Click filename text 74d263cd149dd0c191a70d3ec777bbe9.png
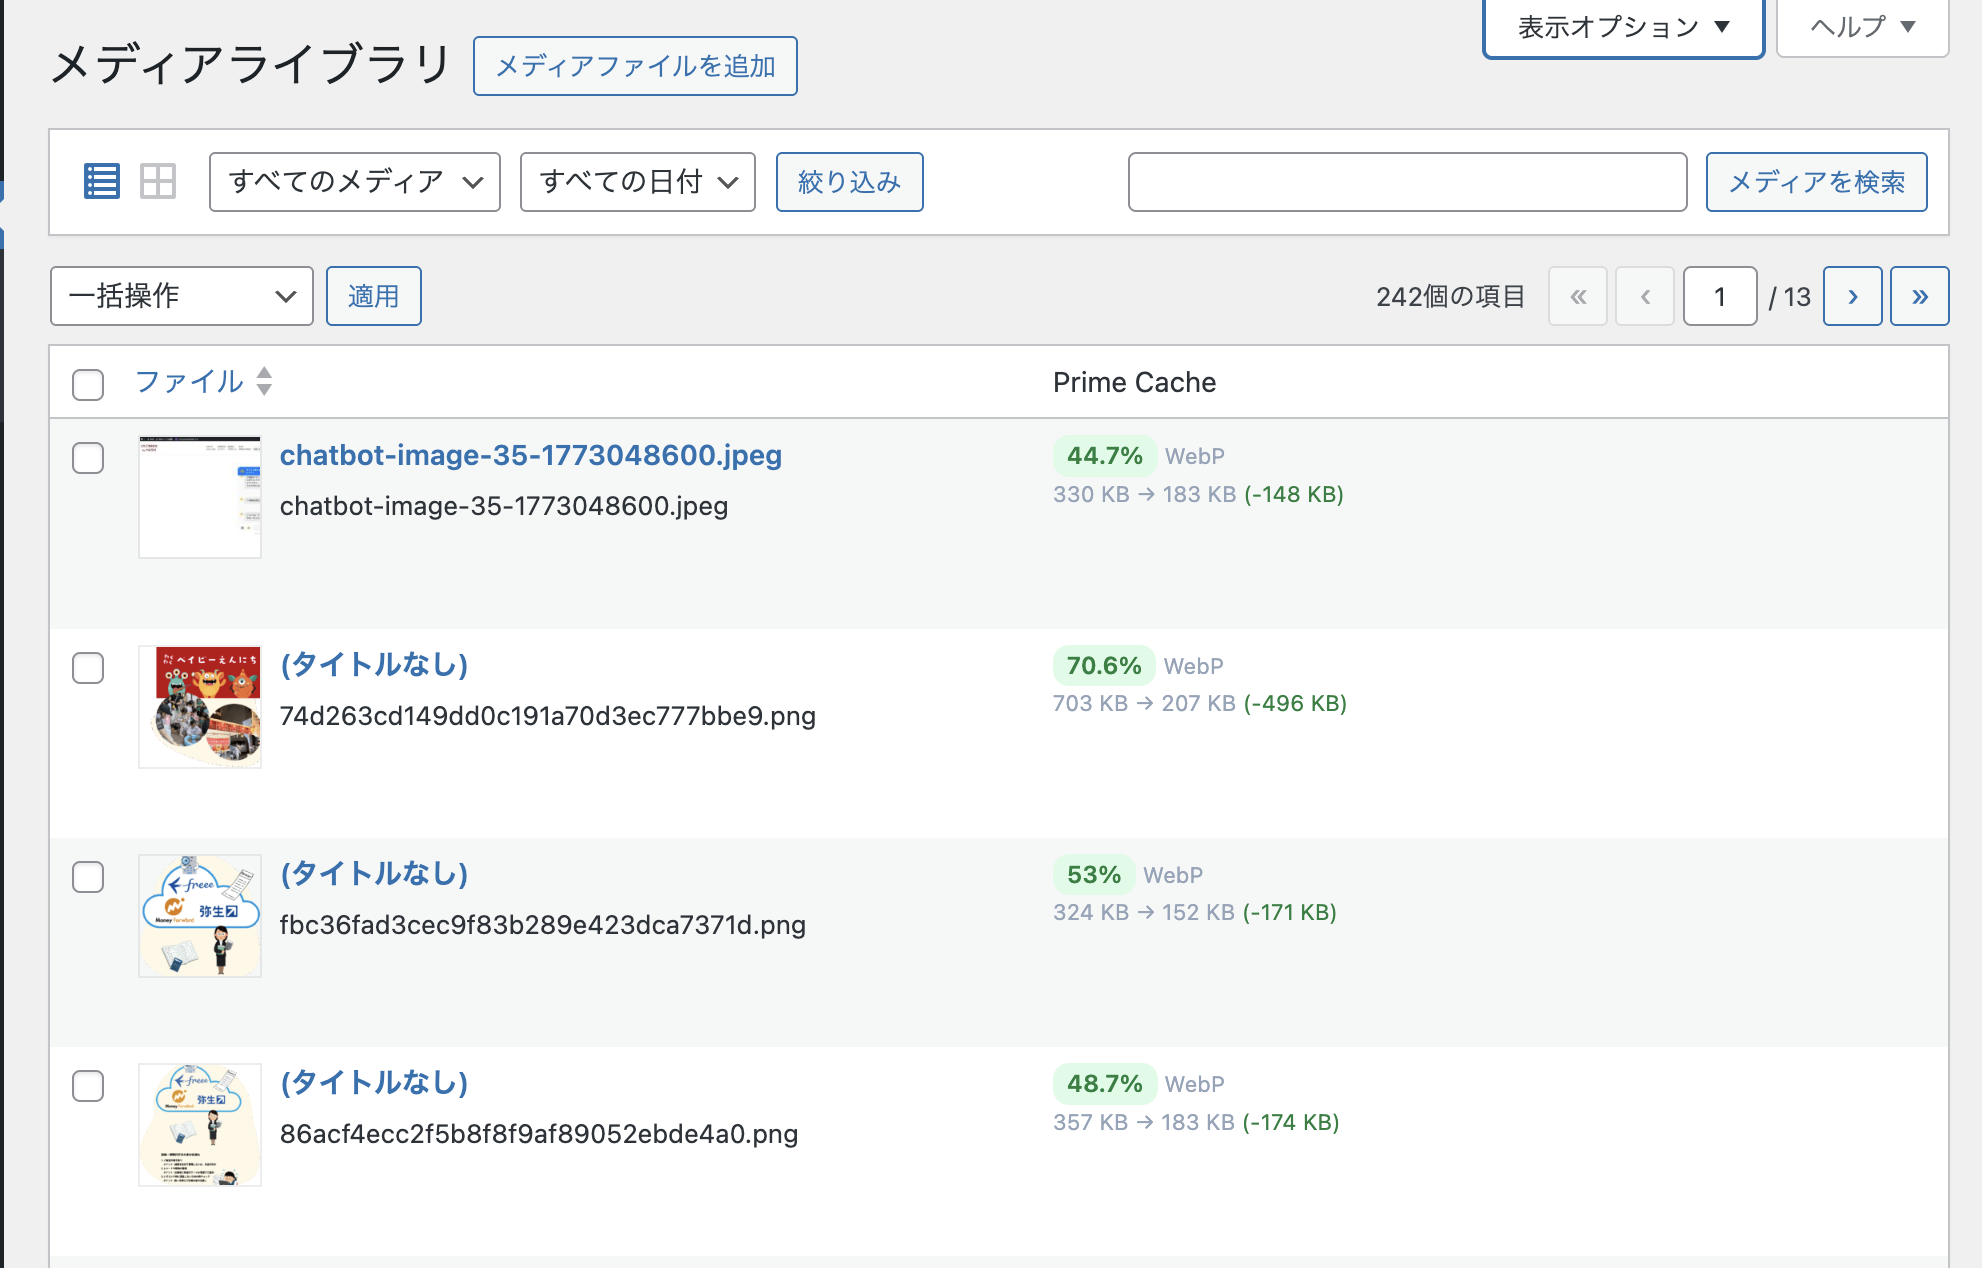Image resolution: width=1982 pixels, height=1268 pixels. [x=548, y=716]
